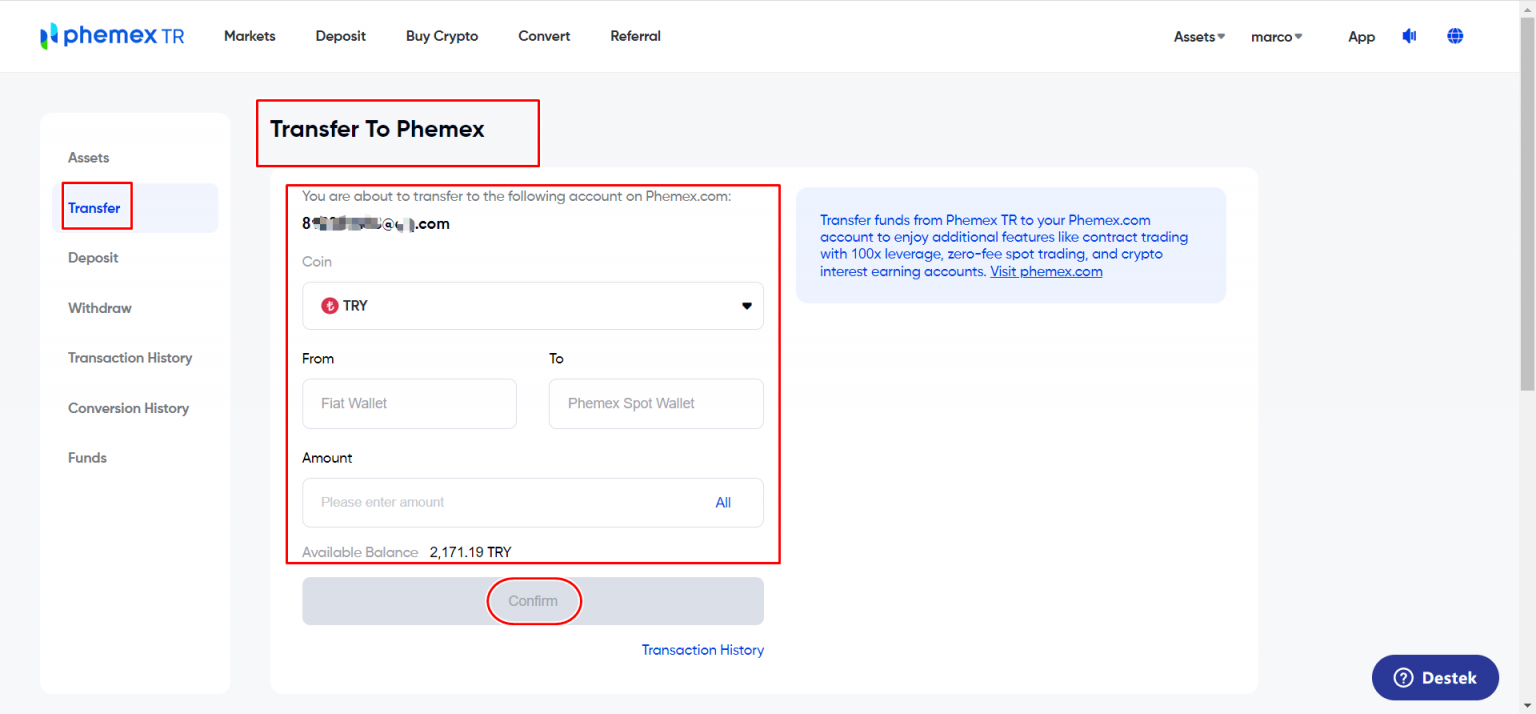Open the marco account dropdown

pyautogui.click(x=1275, y=36)
